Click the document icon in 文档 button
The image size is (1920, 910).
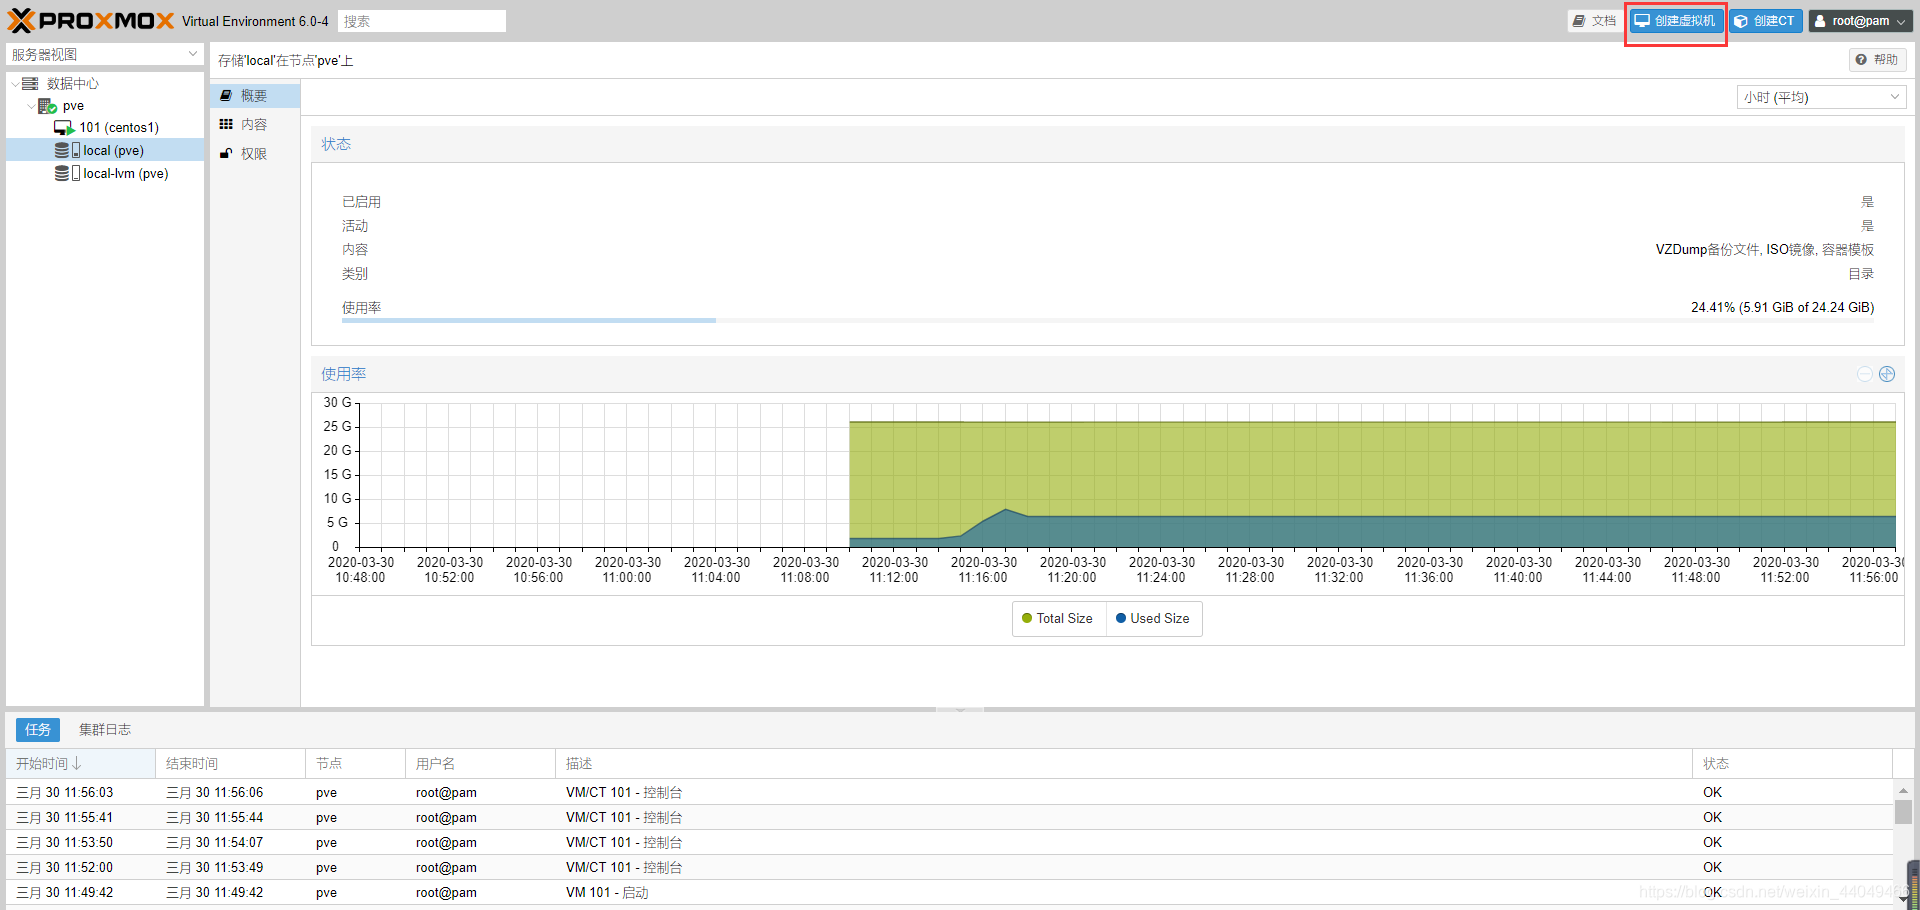pos(1579,21)
